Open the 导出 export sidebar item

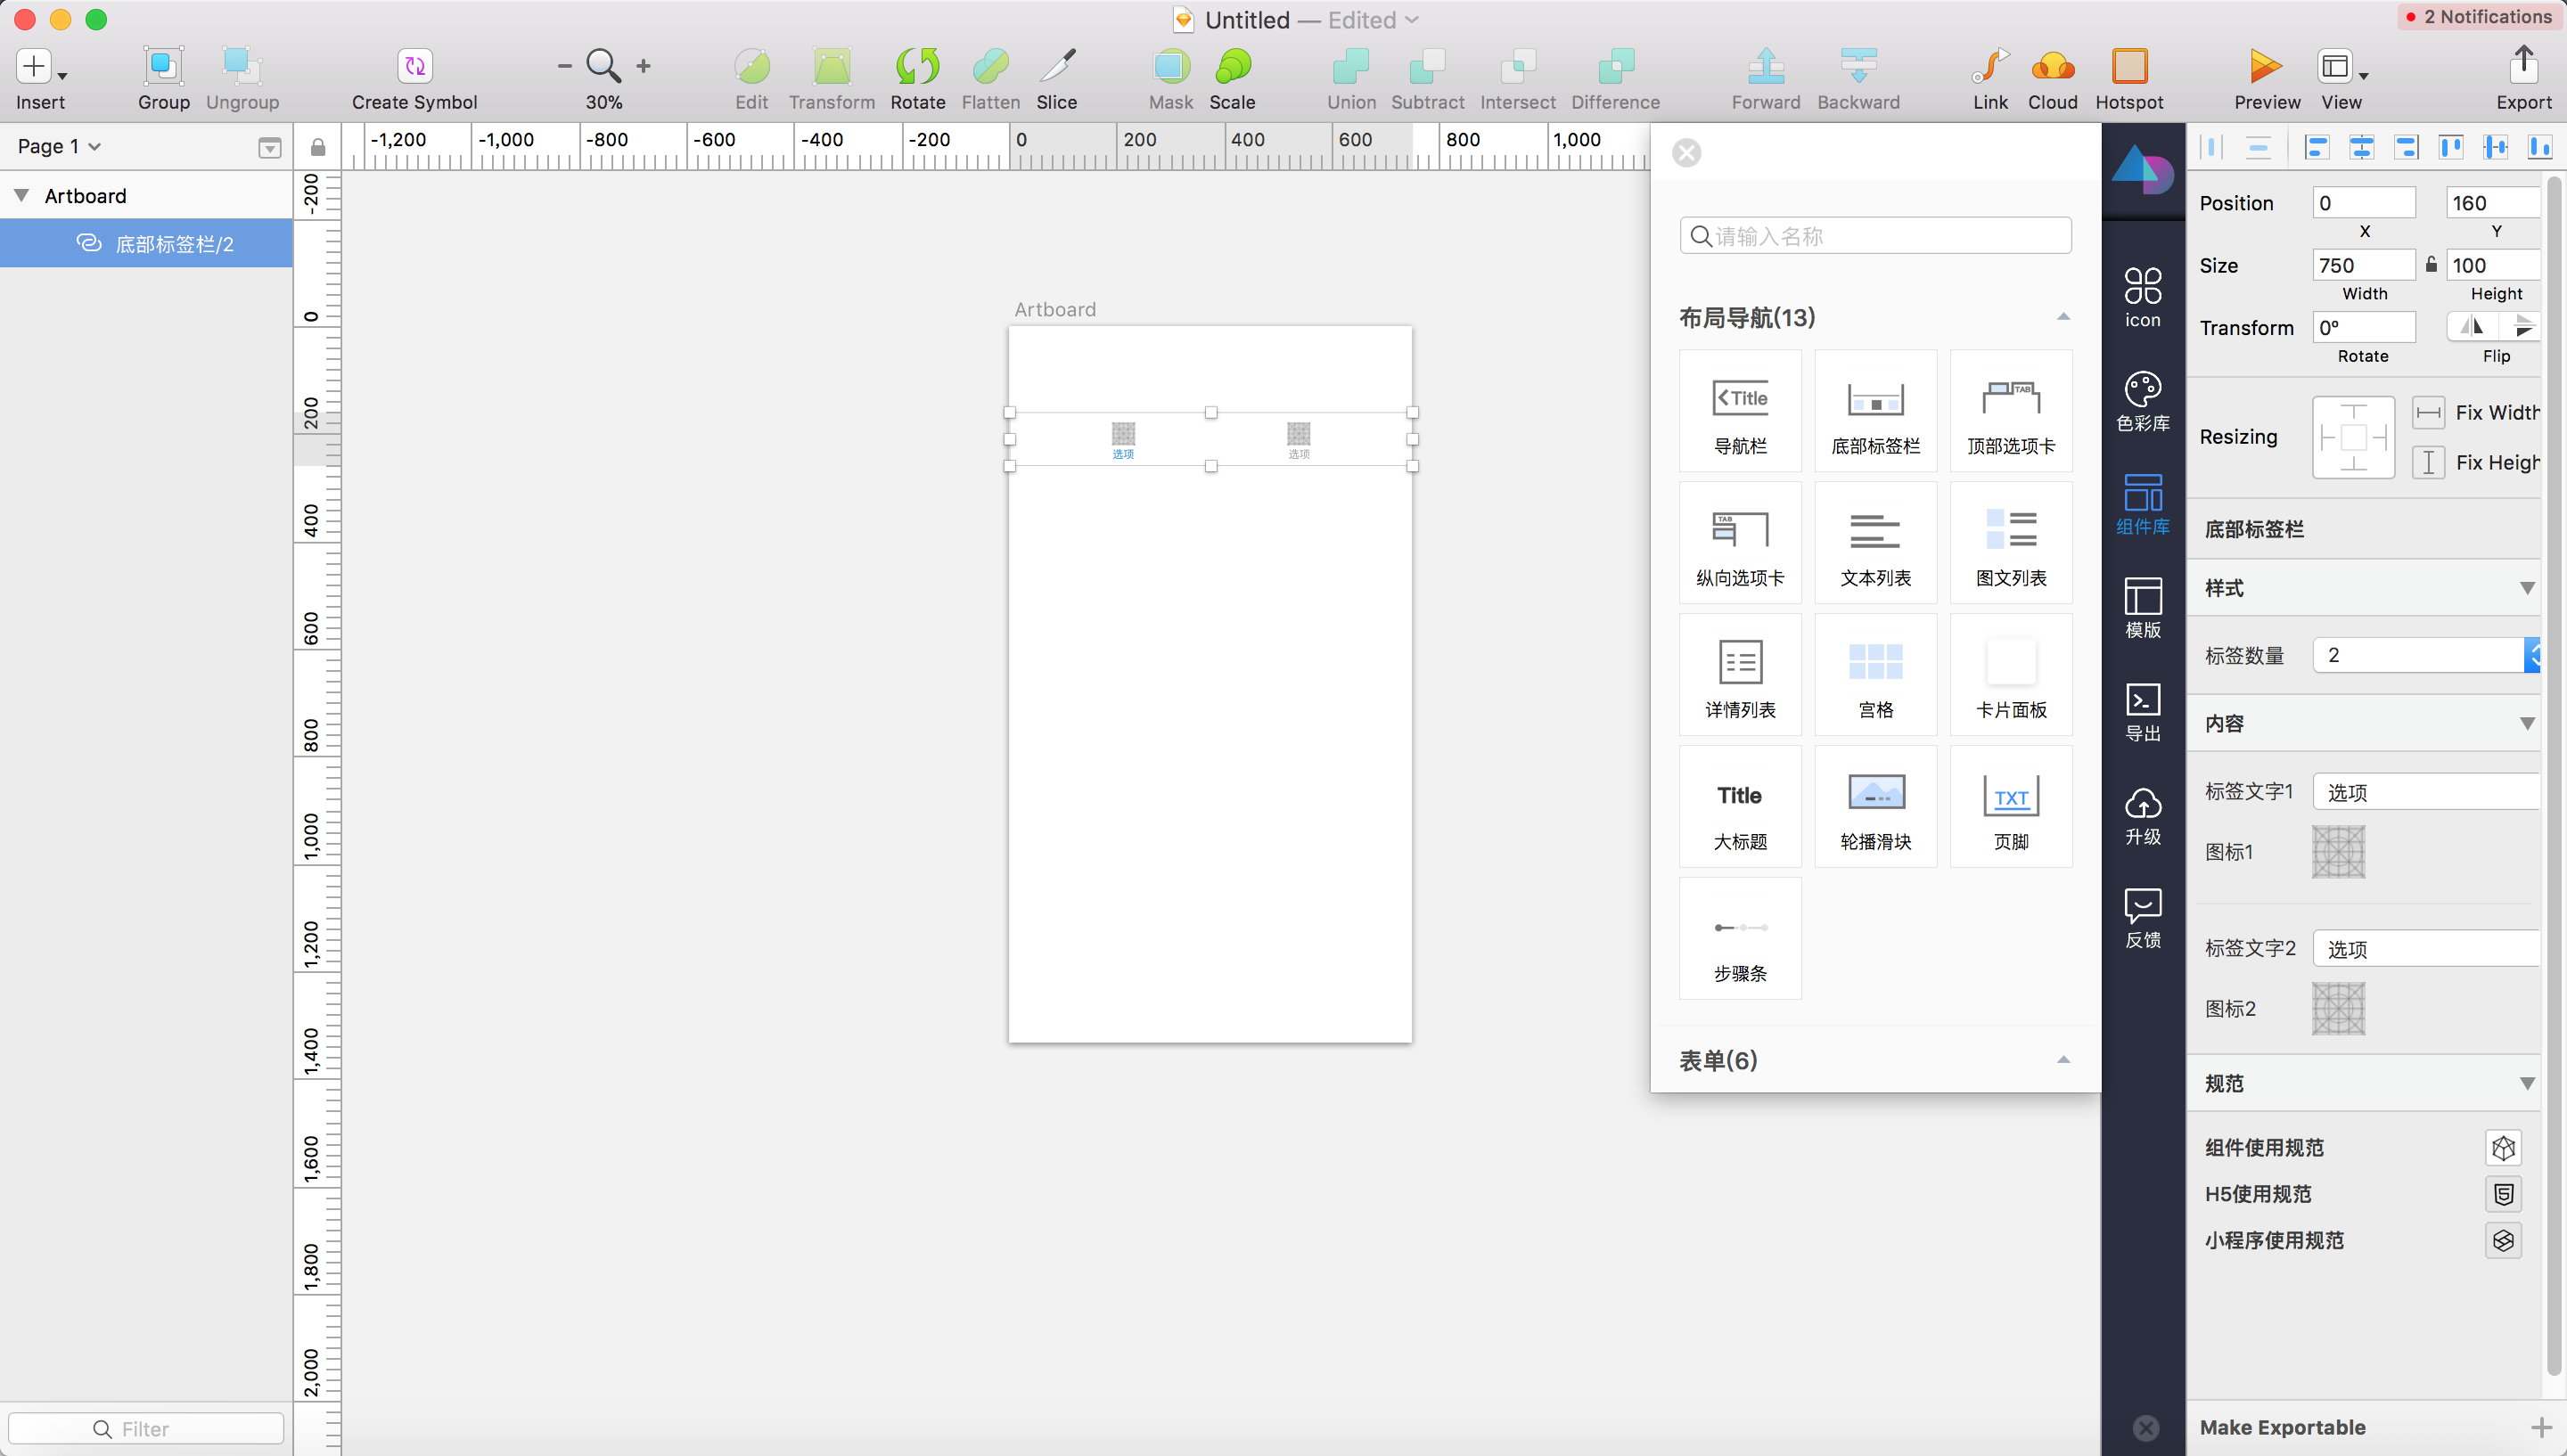coord(2142,711)
